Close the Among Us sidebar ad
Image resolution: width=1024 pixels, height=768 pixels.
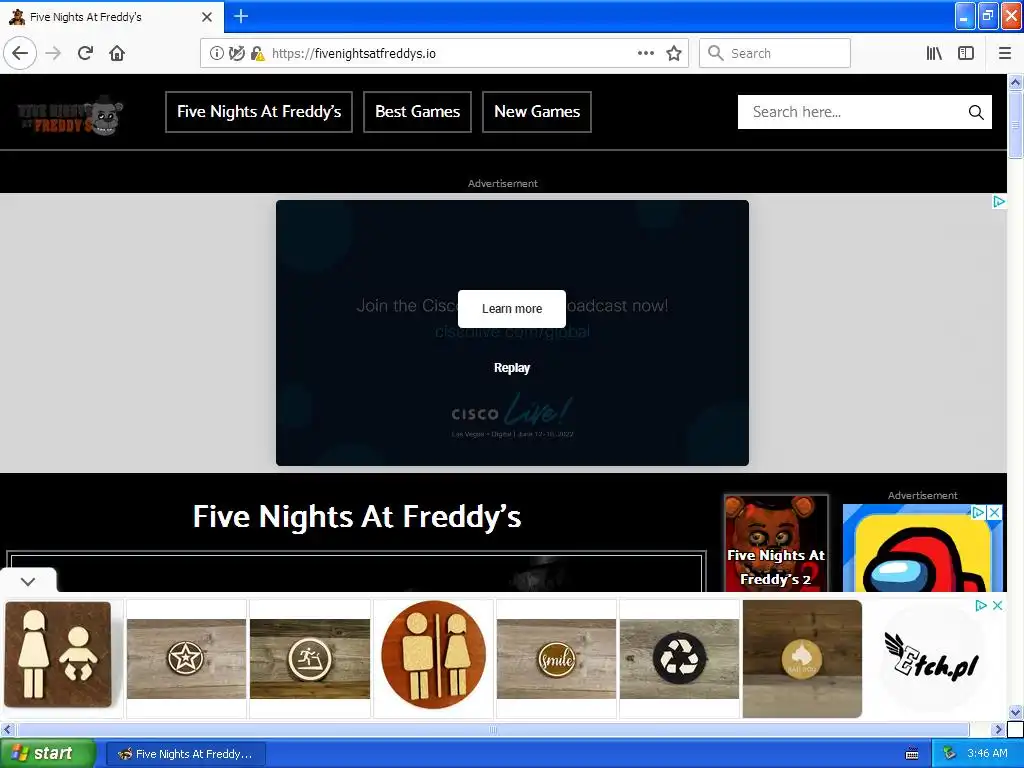[995, 512]
